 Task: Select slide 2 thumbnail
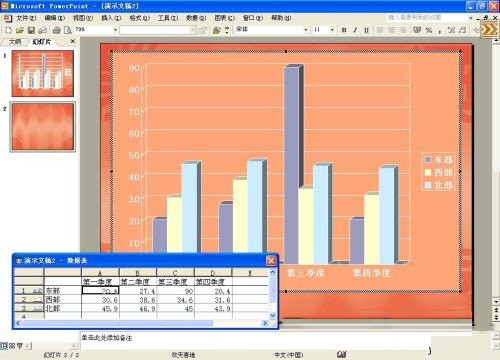pyautogui.click(x=43, y=127)
